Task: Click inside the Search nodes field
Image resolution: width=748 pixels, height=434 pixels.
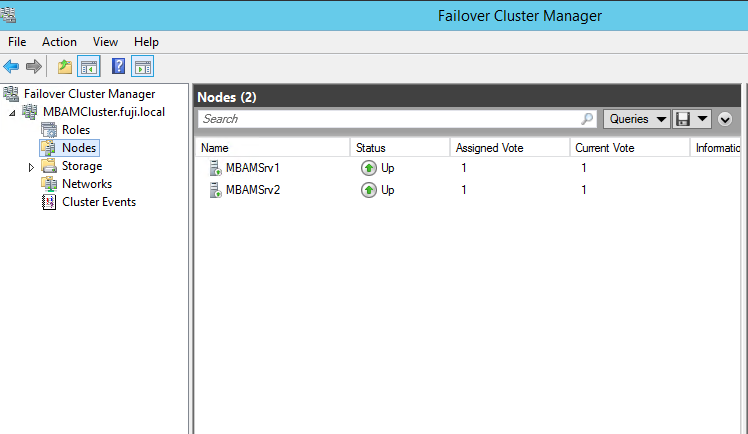Action: tap(390, 119)
